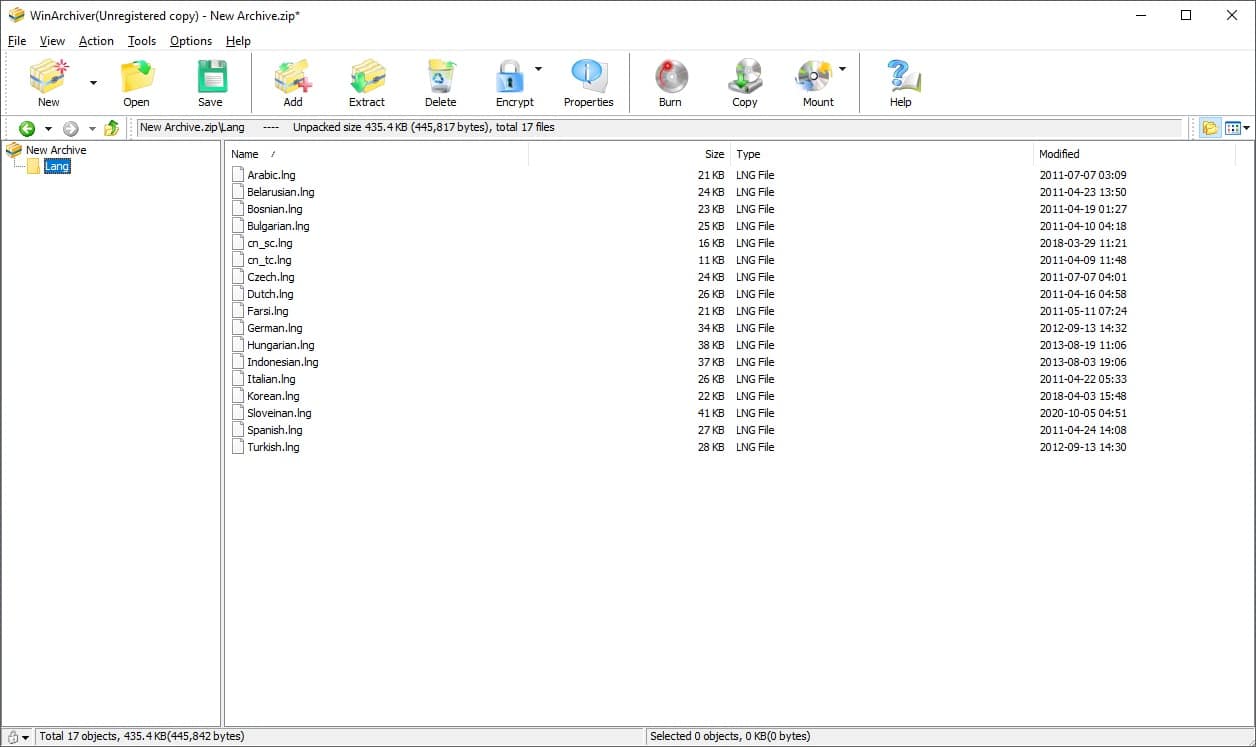The image size is (1256, 747).
Task: Click the Save toolbar icon
Action: tap(211, 77)
